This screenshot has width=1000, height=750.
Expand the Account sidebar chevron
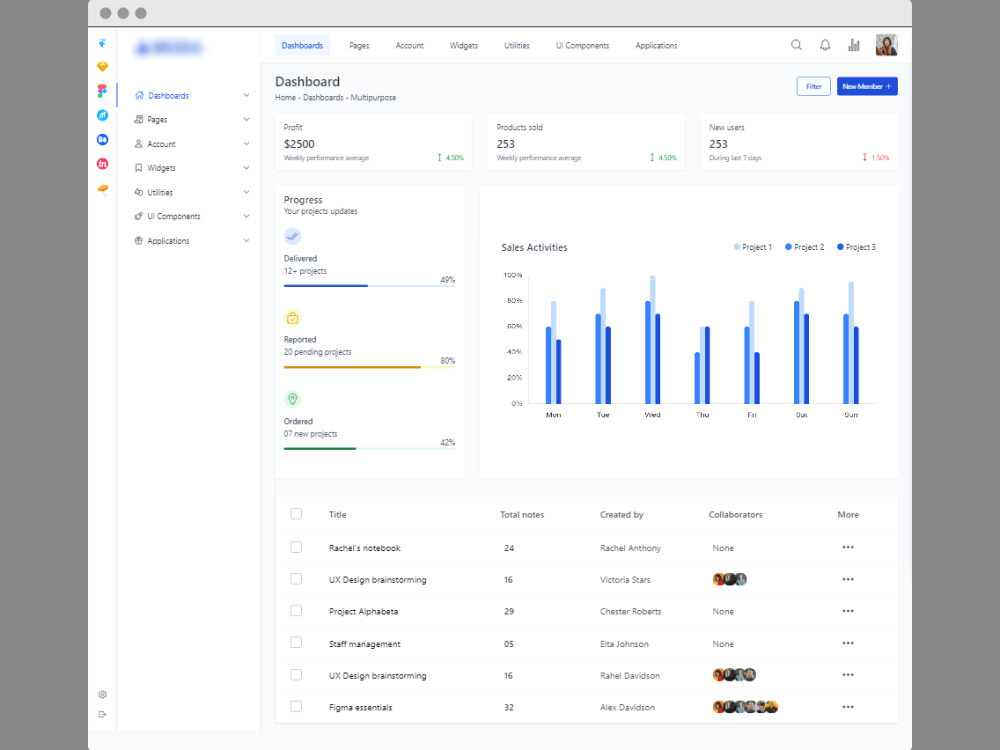246,143
